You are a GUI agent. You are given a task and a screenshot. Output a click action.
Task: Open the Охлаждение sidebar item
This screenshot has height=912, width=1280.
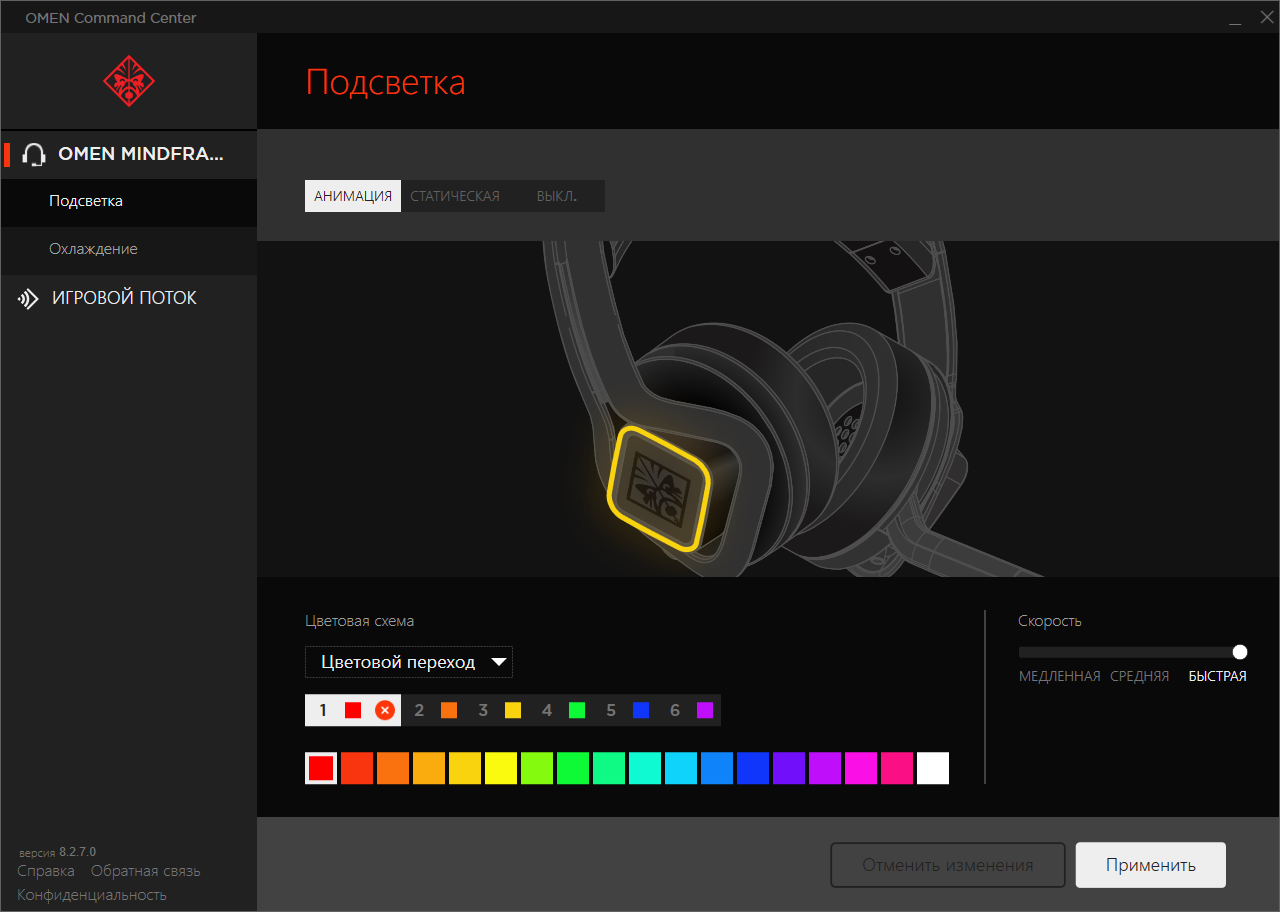point(129,249)
